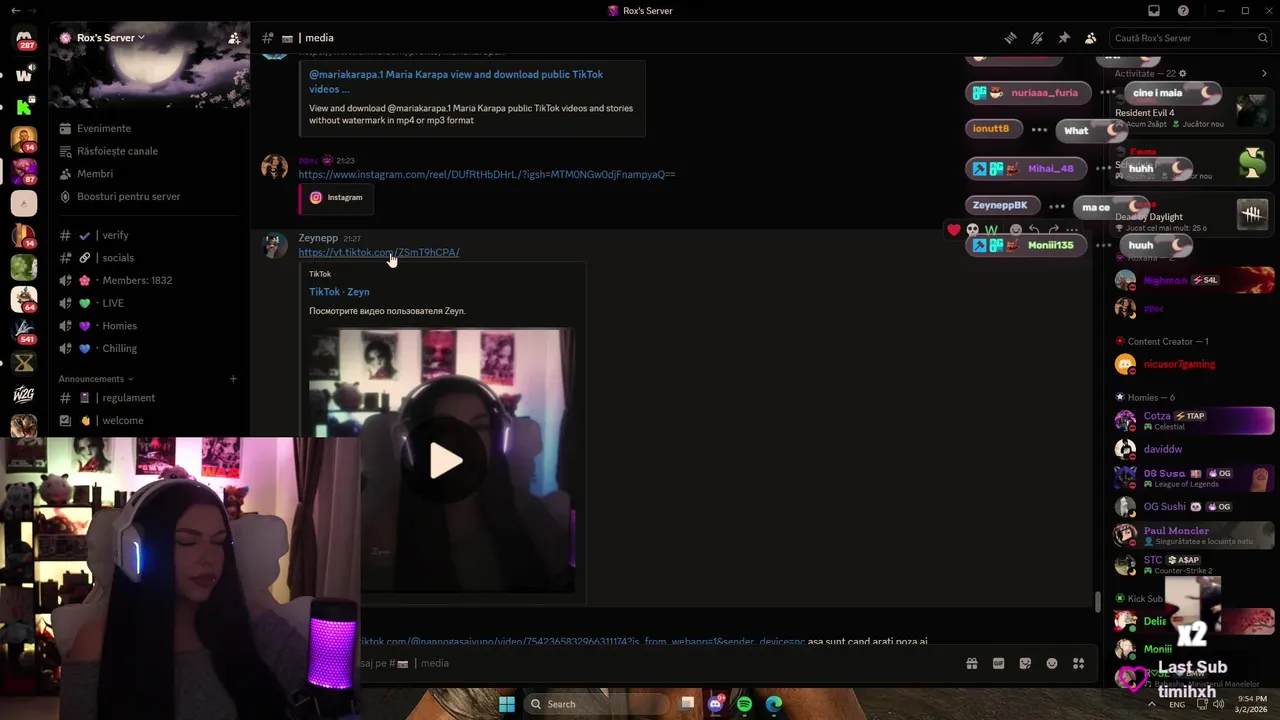Click the Instagram embed button

point(336,197)
